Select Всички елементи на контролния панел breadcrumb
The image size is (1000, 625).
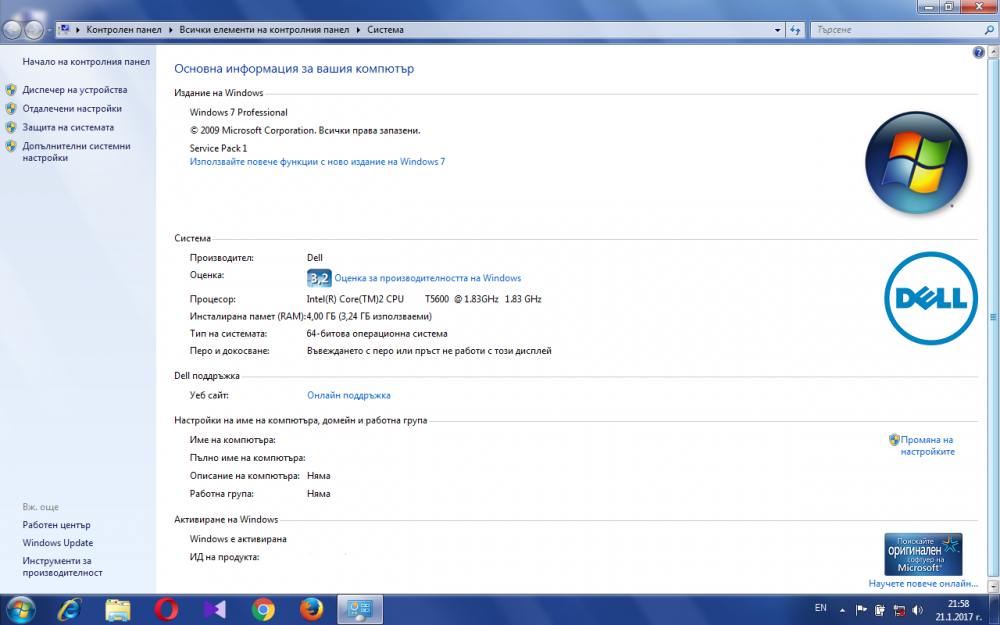[x=264, y=29]
